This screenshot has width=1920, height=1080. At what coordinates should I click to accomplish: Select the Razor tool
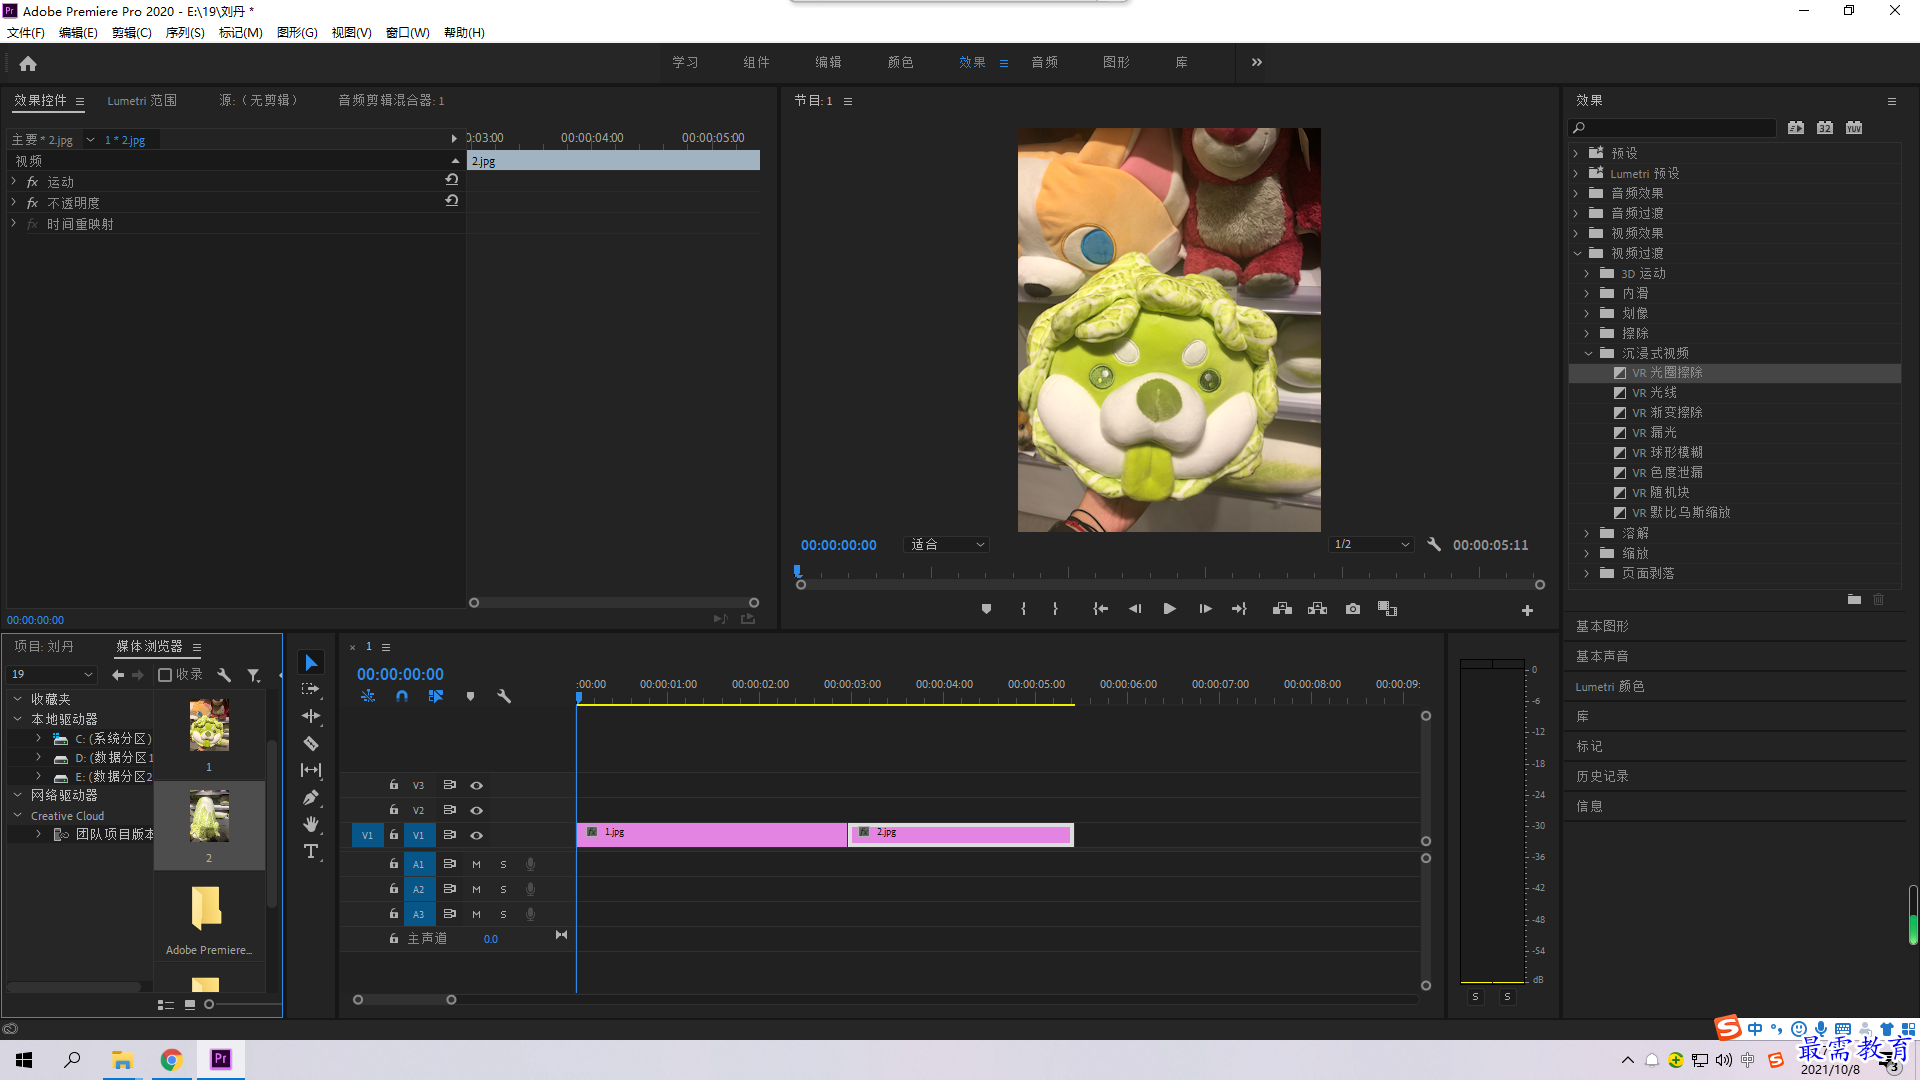(x=311, y=743)
